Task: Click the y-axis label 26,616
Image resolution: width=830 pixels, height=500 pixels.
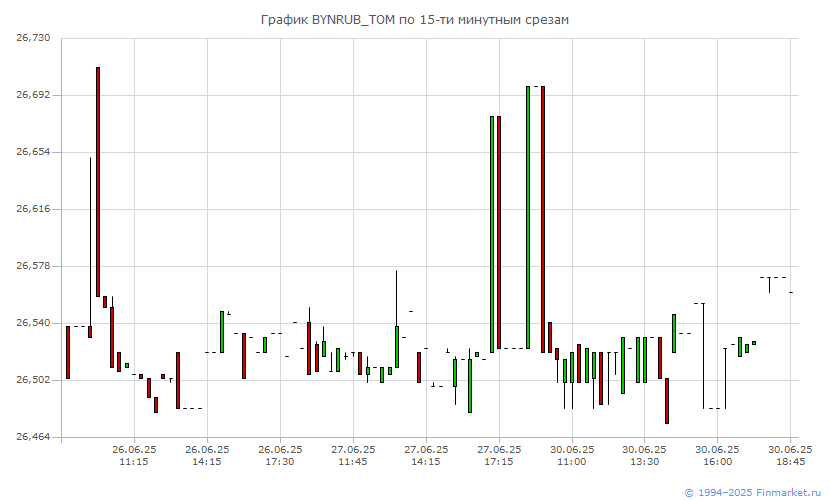Action: pyautogui.click(x=33, y=209)
